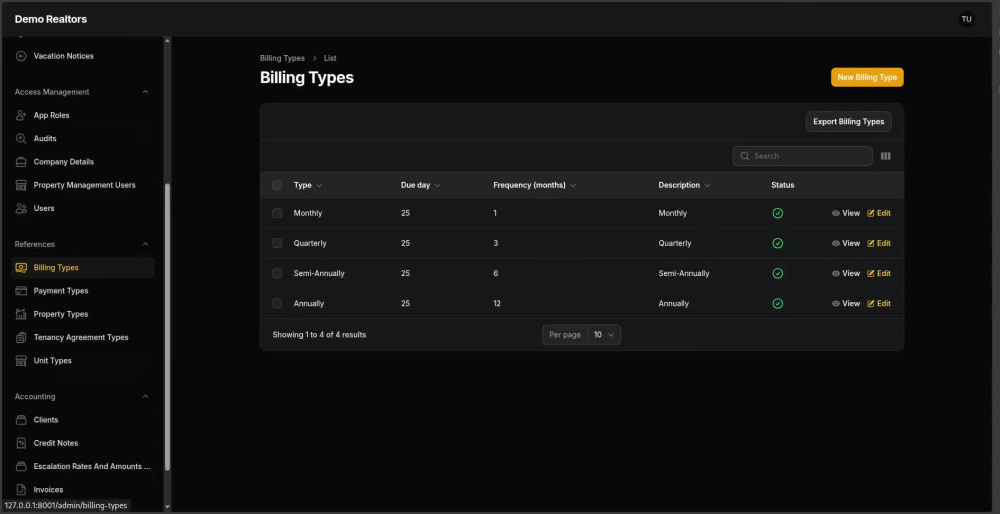Edit the Annually billing type
The height and width of the screenshot is (514, 1000).
coord(879,304)
